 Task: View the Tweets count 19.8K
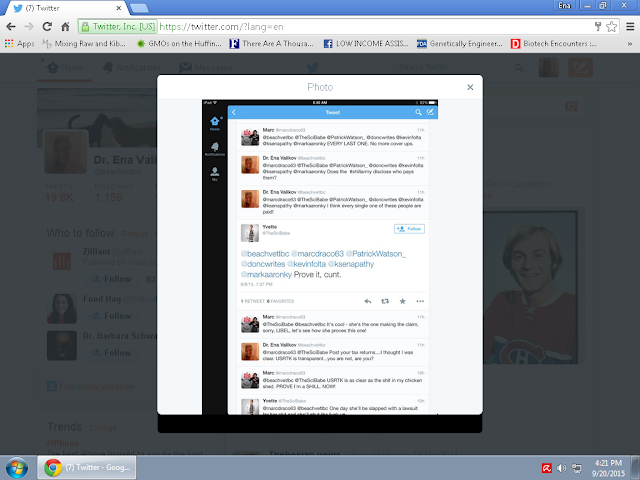(x=59, y=193)
